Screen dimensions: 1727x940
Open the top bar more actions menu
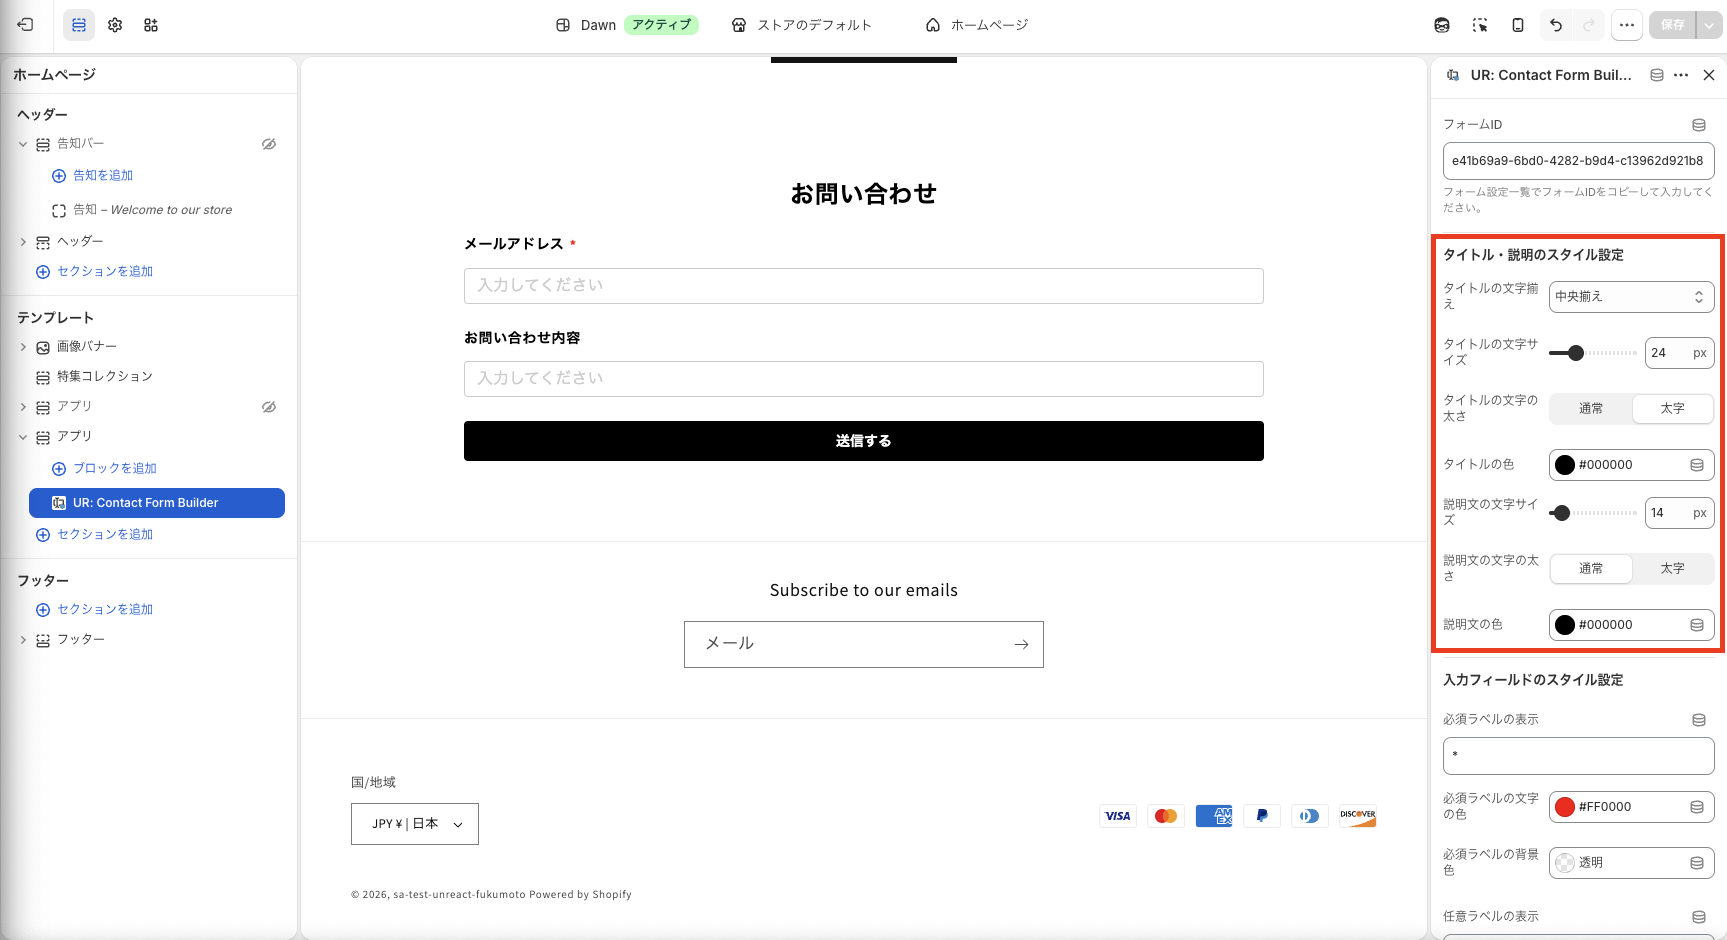[1627, 25]
